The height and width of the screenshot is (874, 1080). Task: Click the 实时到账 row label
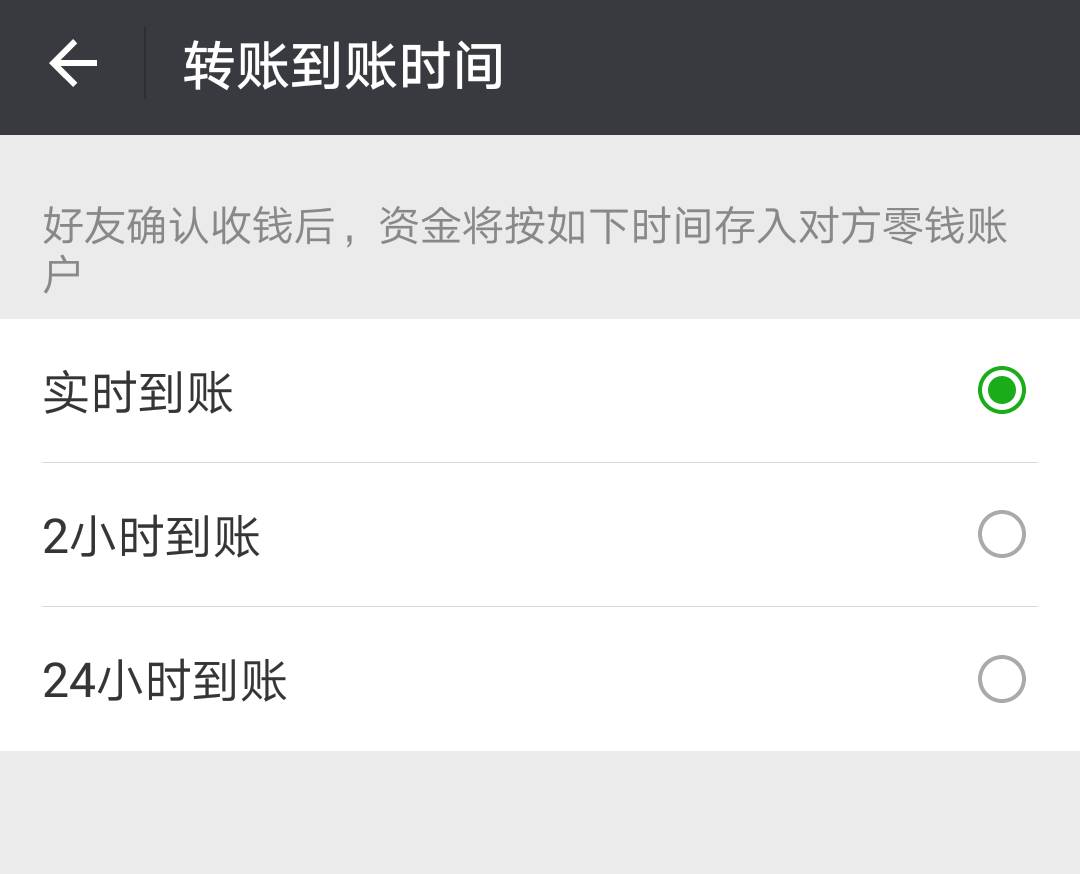pyautogui.click(x=136, y=393)
